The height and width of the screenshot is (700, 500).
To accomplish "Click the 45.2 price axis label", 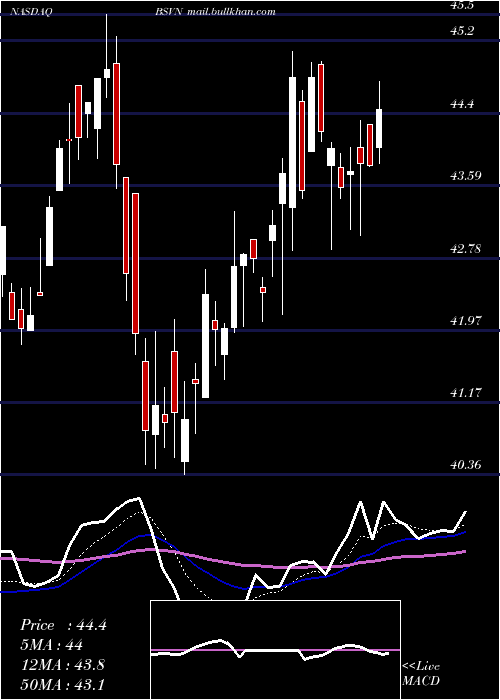I will coord(462,31).
